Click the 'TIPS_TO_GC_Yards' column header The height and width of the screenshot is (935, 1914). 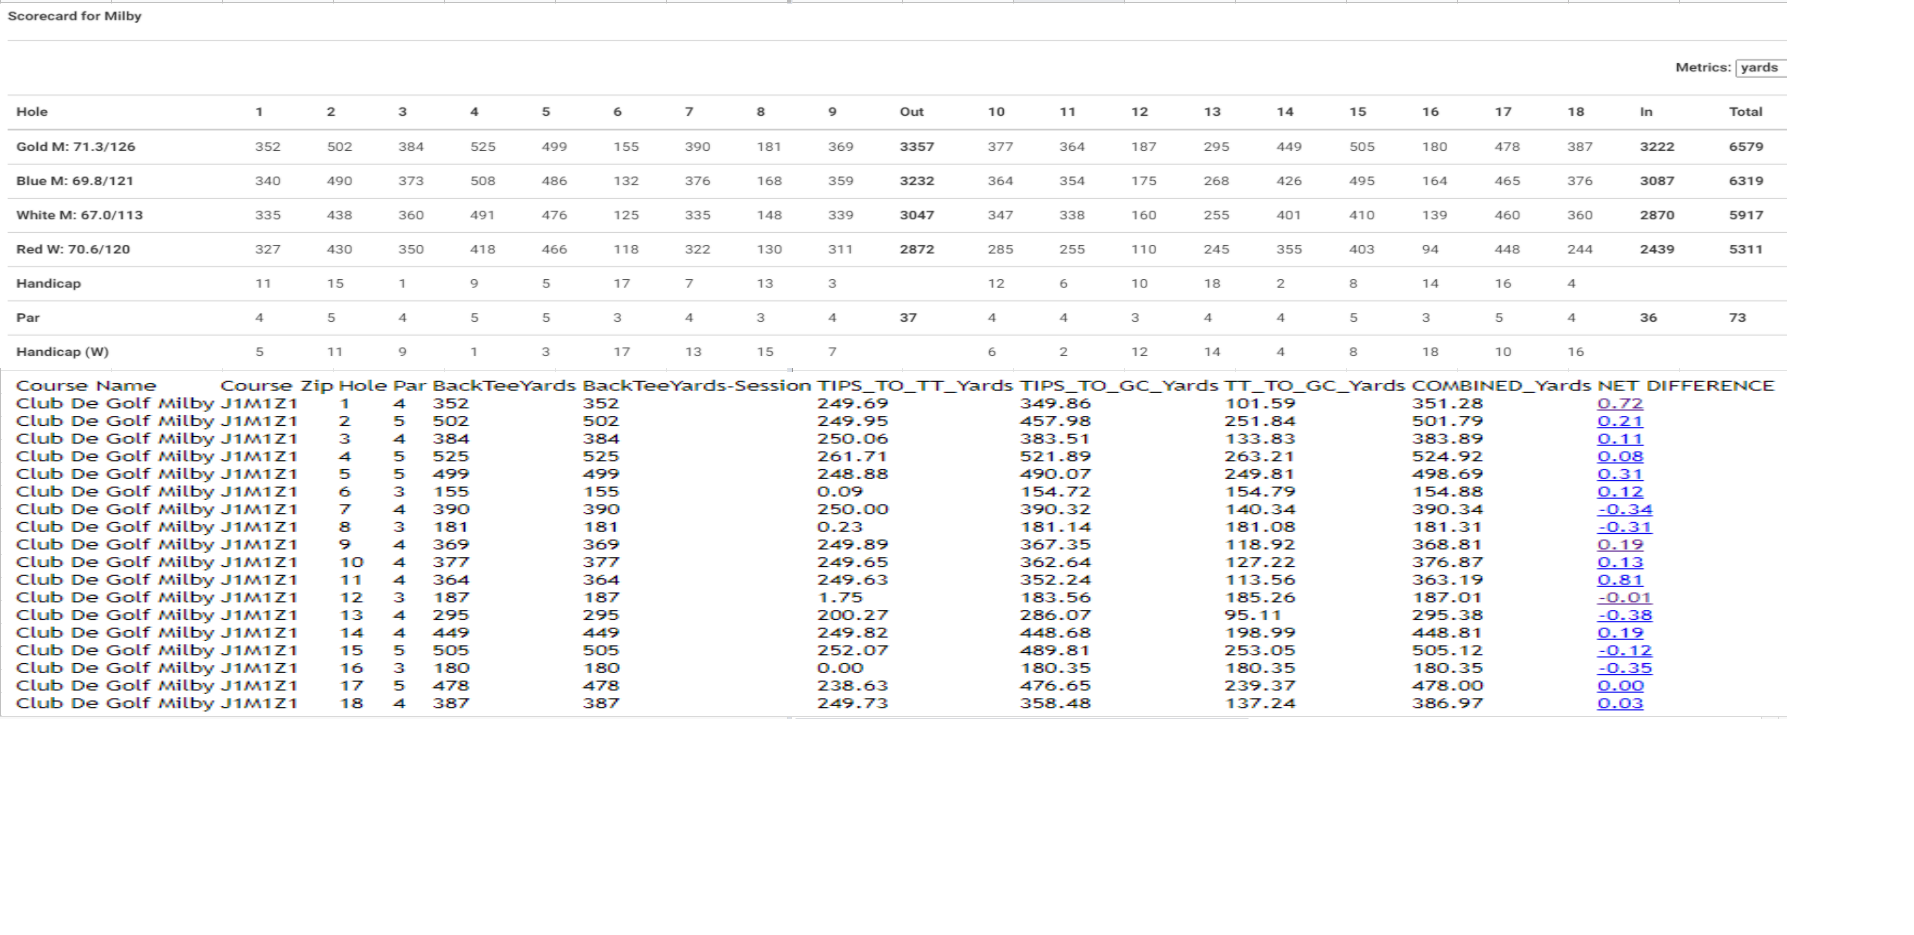[x=1119, y=386]
